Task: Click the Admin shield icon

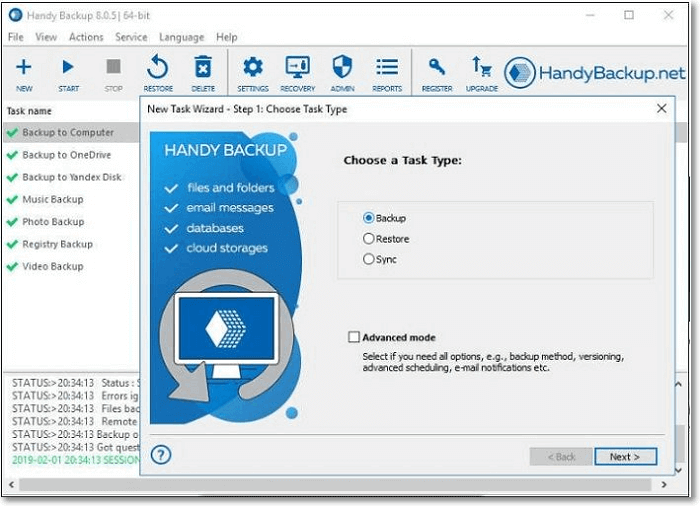Action: coord(342,68)
